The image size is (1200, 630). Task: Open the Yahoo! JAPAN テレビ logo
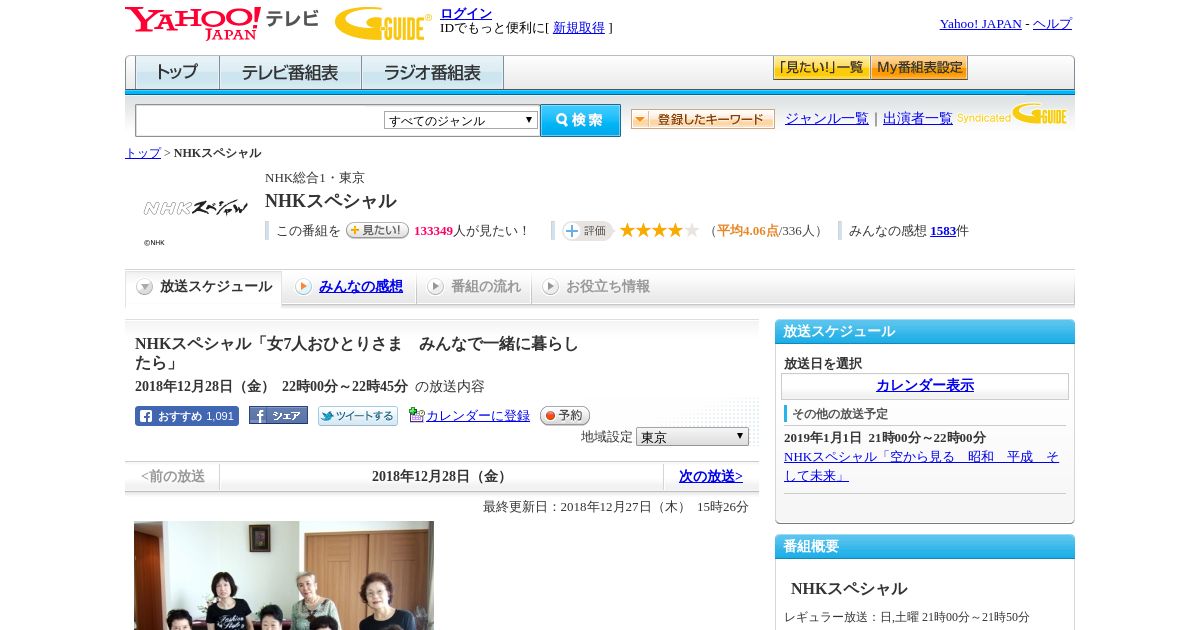click(x=222, y=23)
